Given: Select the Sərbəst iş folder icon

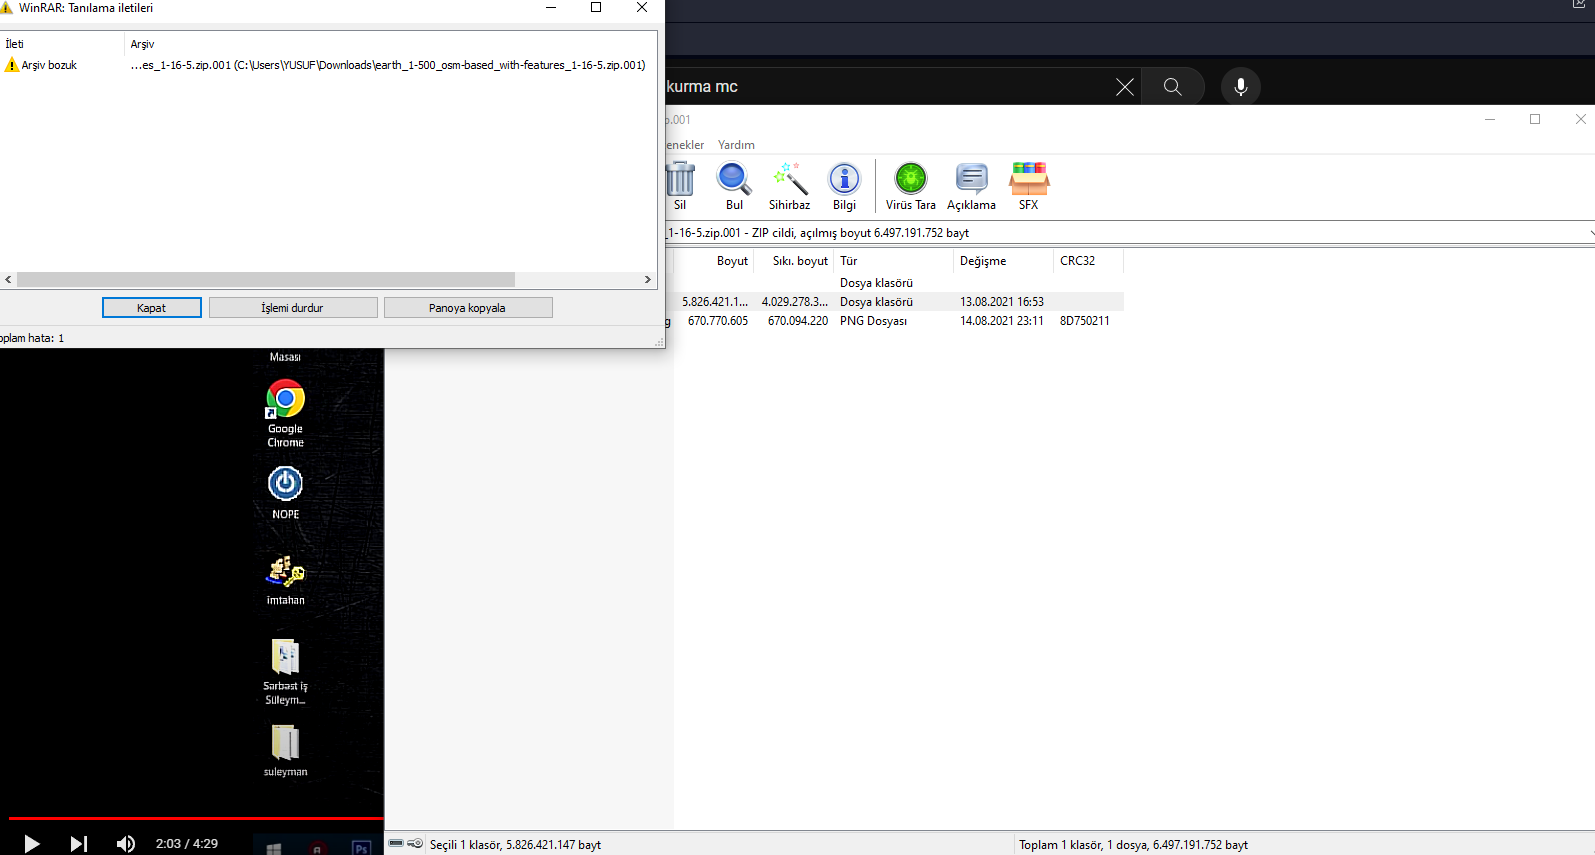Looking at the screenshot, I should (x=285, y=671).
